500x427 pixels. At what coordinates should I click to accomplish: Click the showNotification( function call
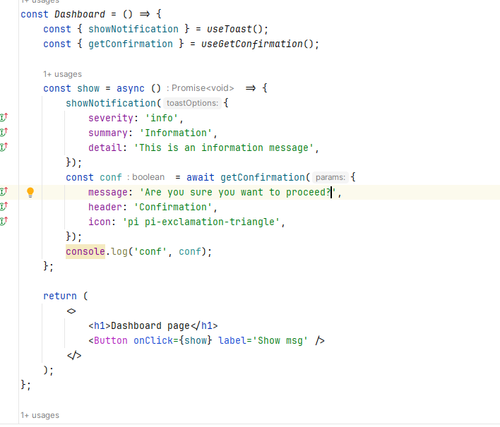(111, 103)
